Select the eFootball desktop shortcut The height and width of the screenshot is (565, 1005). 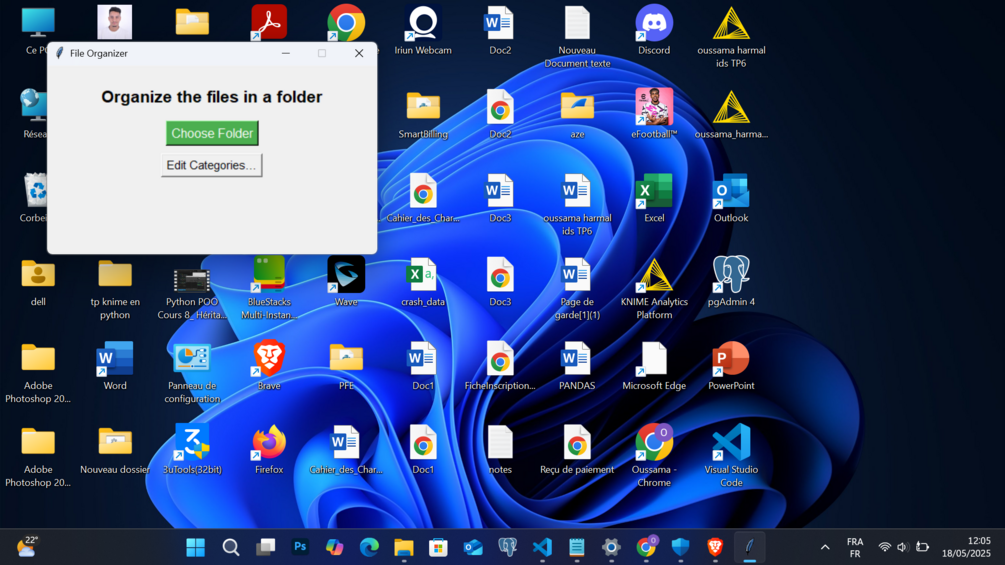coord(654,115)
